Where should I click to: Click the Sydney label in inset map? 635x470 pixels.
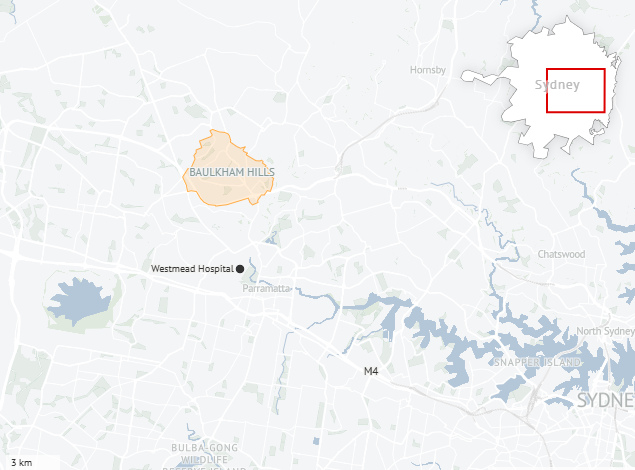click(x=557, y=85)
